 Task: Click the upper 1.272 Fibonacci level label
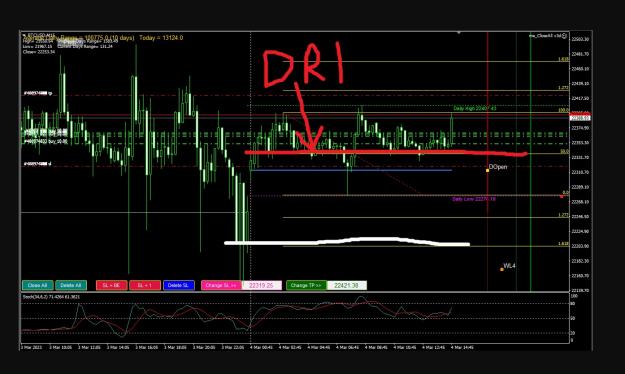563,88
